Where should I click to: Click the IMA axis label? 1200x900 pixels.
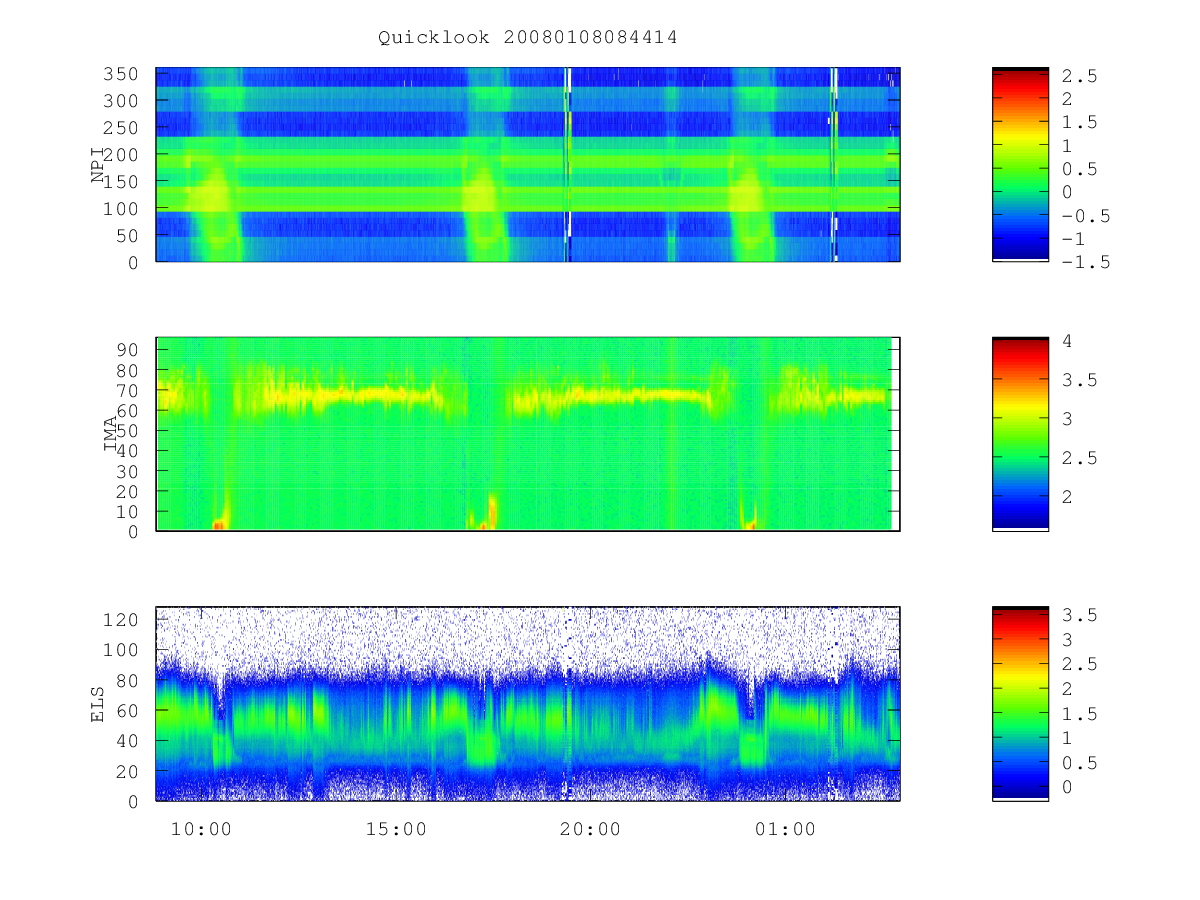click(x=111, y=435)
